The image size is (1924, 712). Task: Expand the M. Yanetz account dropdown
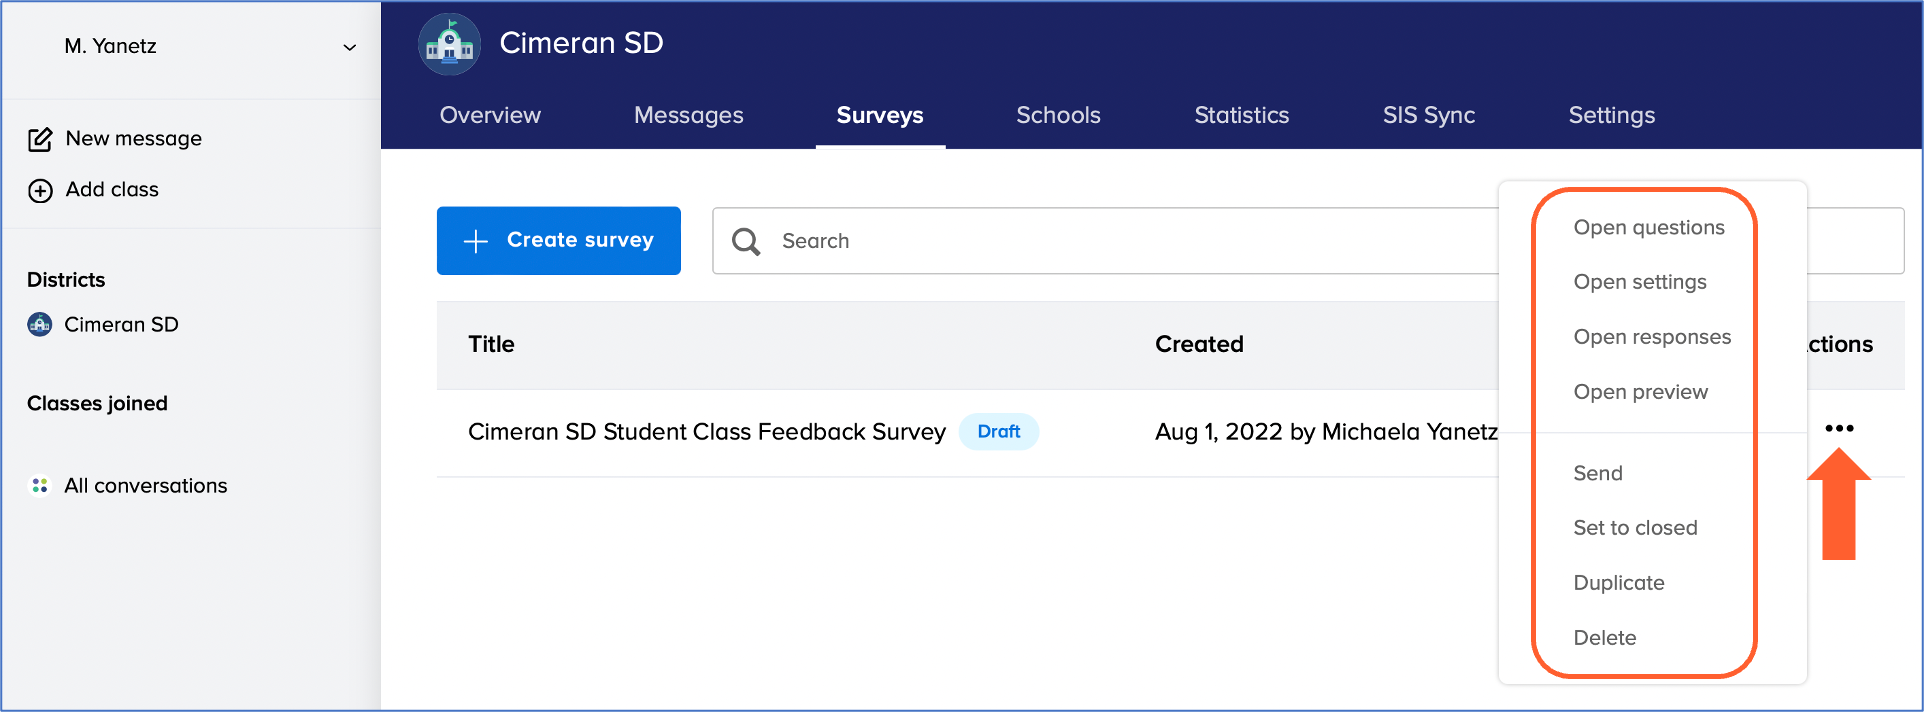tap(349, 47)
